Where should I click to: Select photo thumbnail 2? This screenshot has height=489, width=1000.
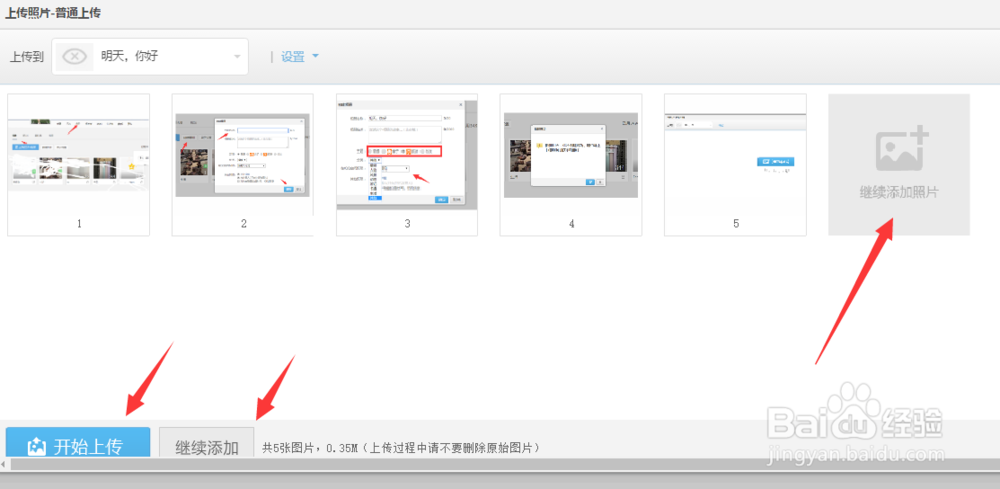(242, 165)
